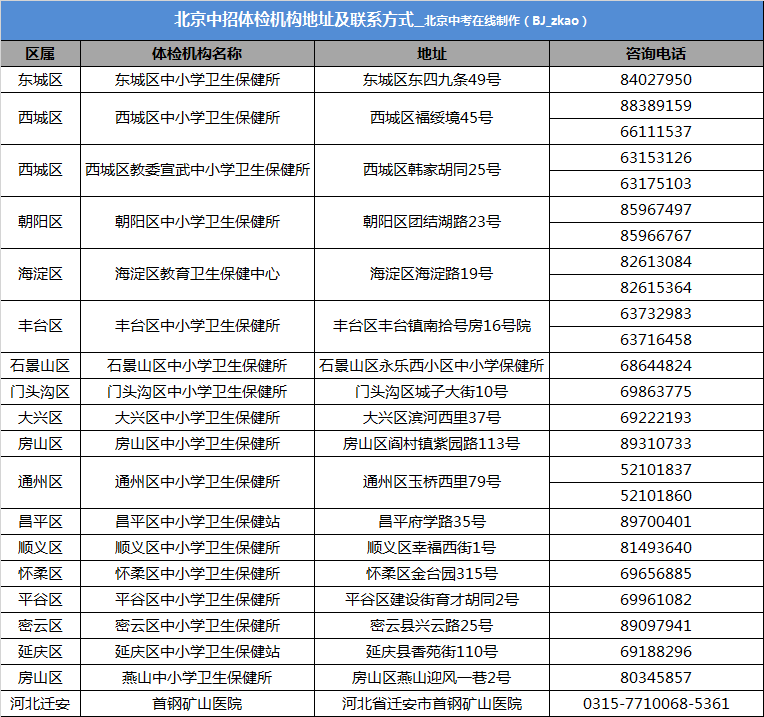
Task: Click the address 东城区东四九条49号
Action: coord(432,80)
